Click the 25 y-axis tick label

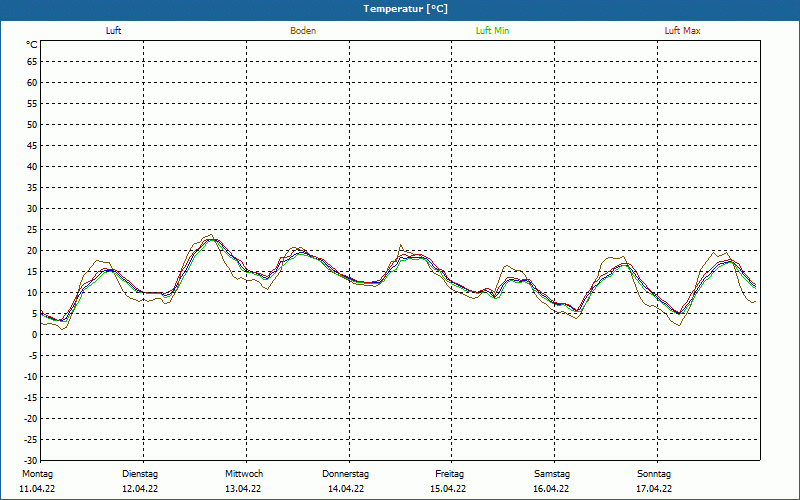coord(32,230)
